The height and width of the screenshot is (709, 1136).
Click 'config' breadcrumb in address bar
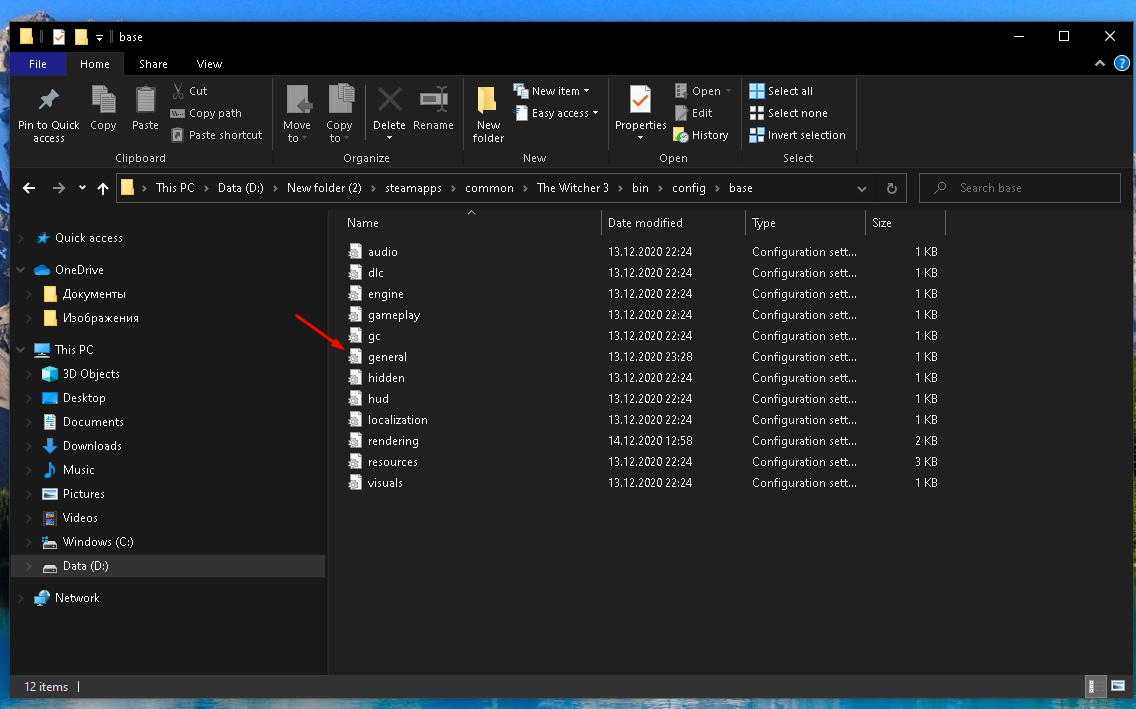tap(688, 188)
